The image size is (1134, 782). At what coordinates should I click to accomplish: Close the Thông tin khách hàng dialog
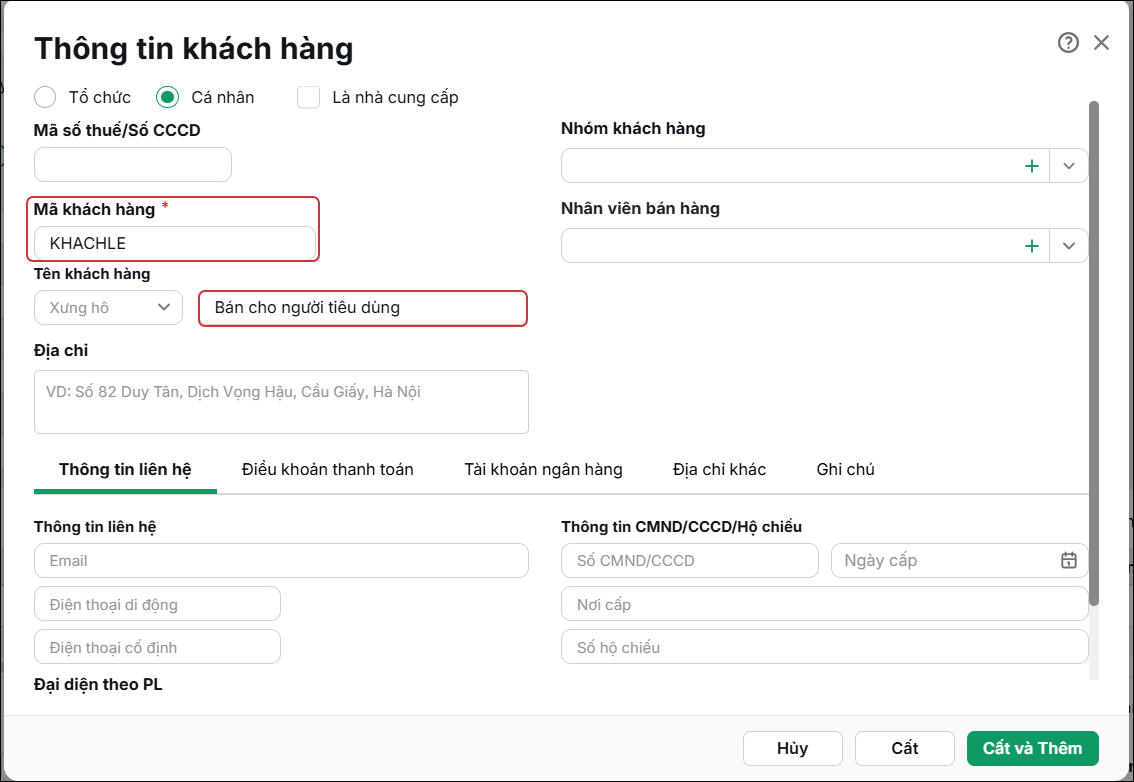click(1101, 43)
